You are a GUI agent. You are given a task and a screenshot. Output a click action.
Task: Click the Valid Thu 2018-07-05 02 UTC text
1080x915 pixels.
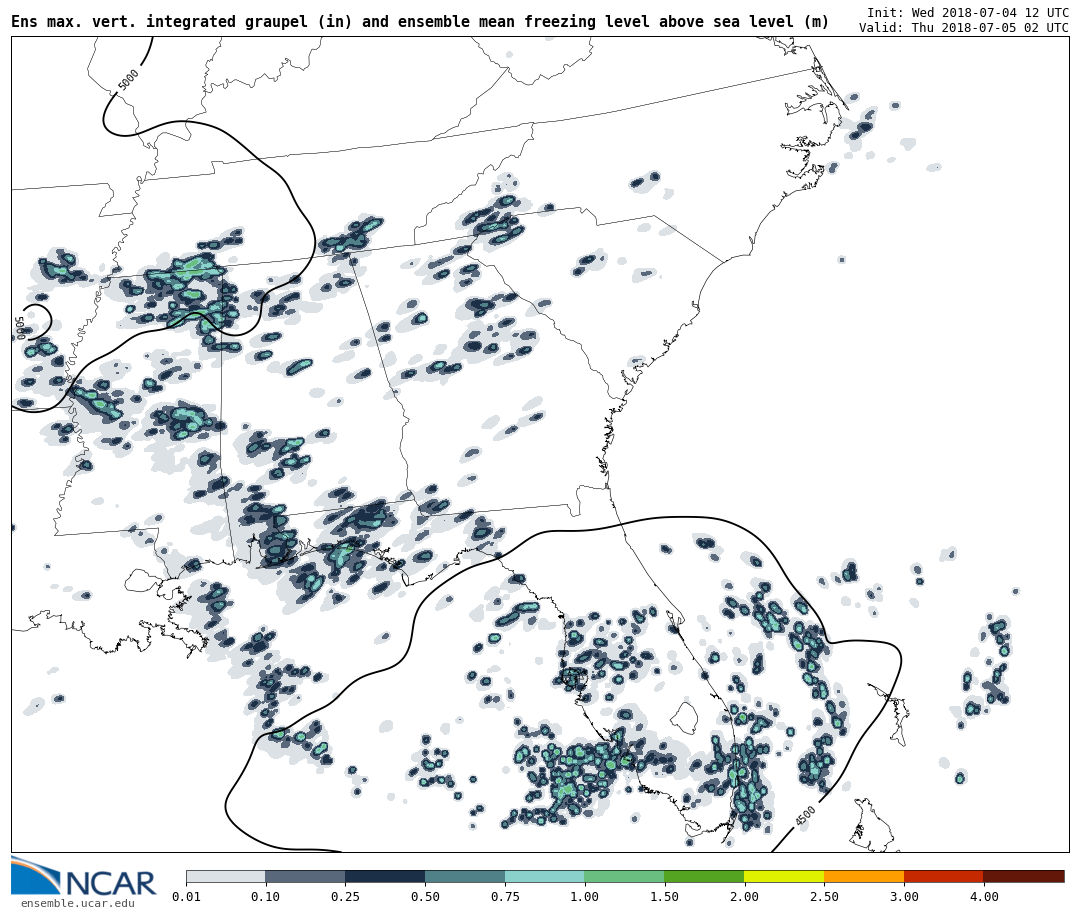click(x=963, y=28)
